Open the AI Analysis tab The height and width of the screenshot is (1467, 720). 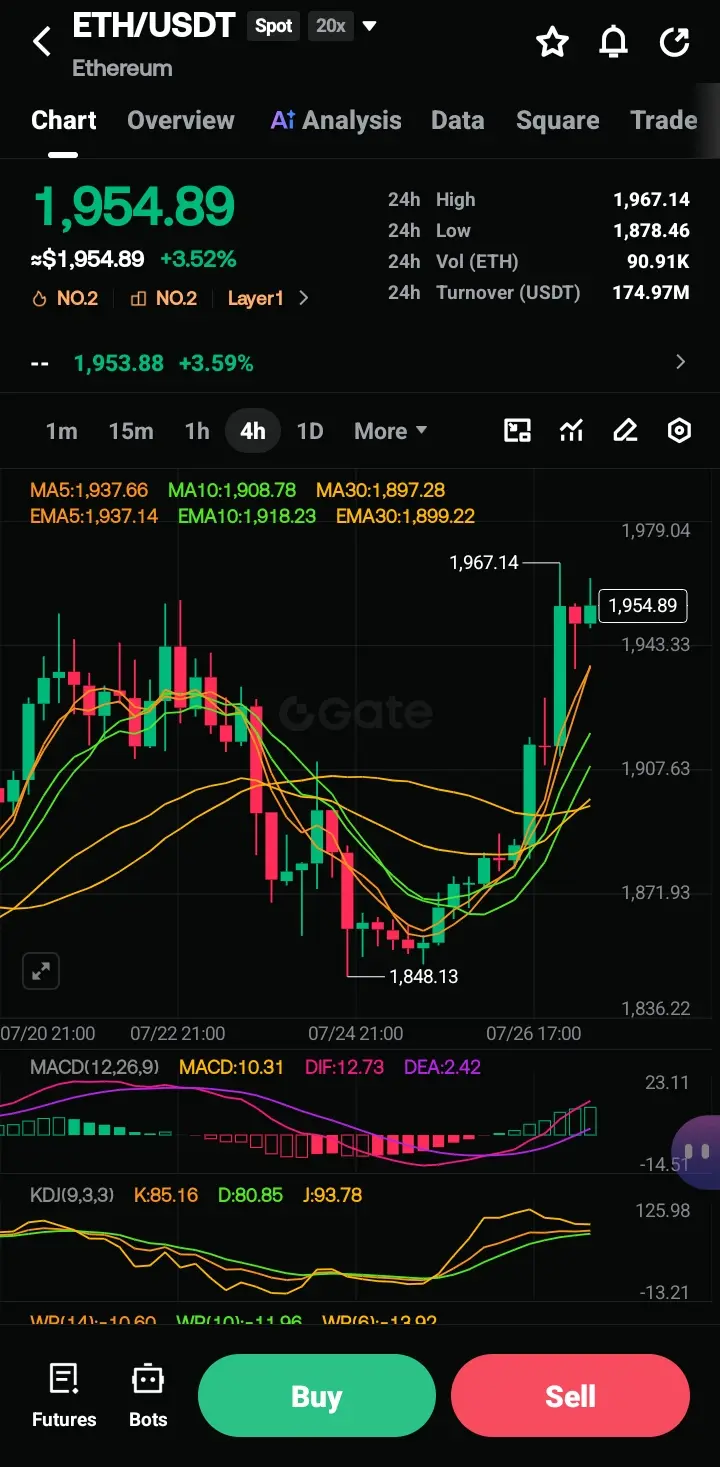336,120
